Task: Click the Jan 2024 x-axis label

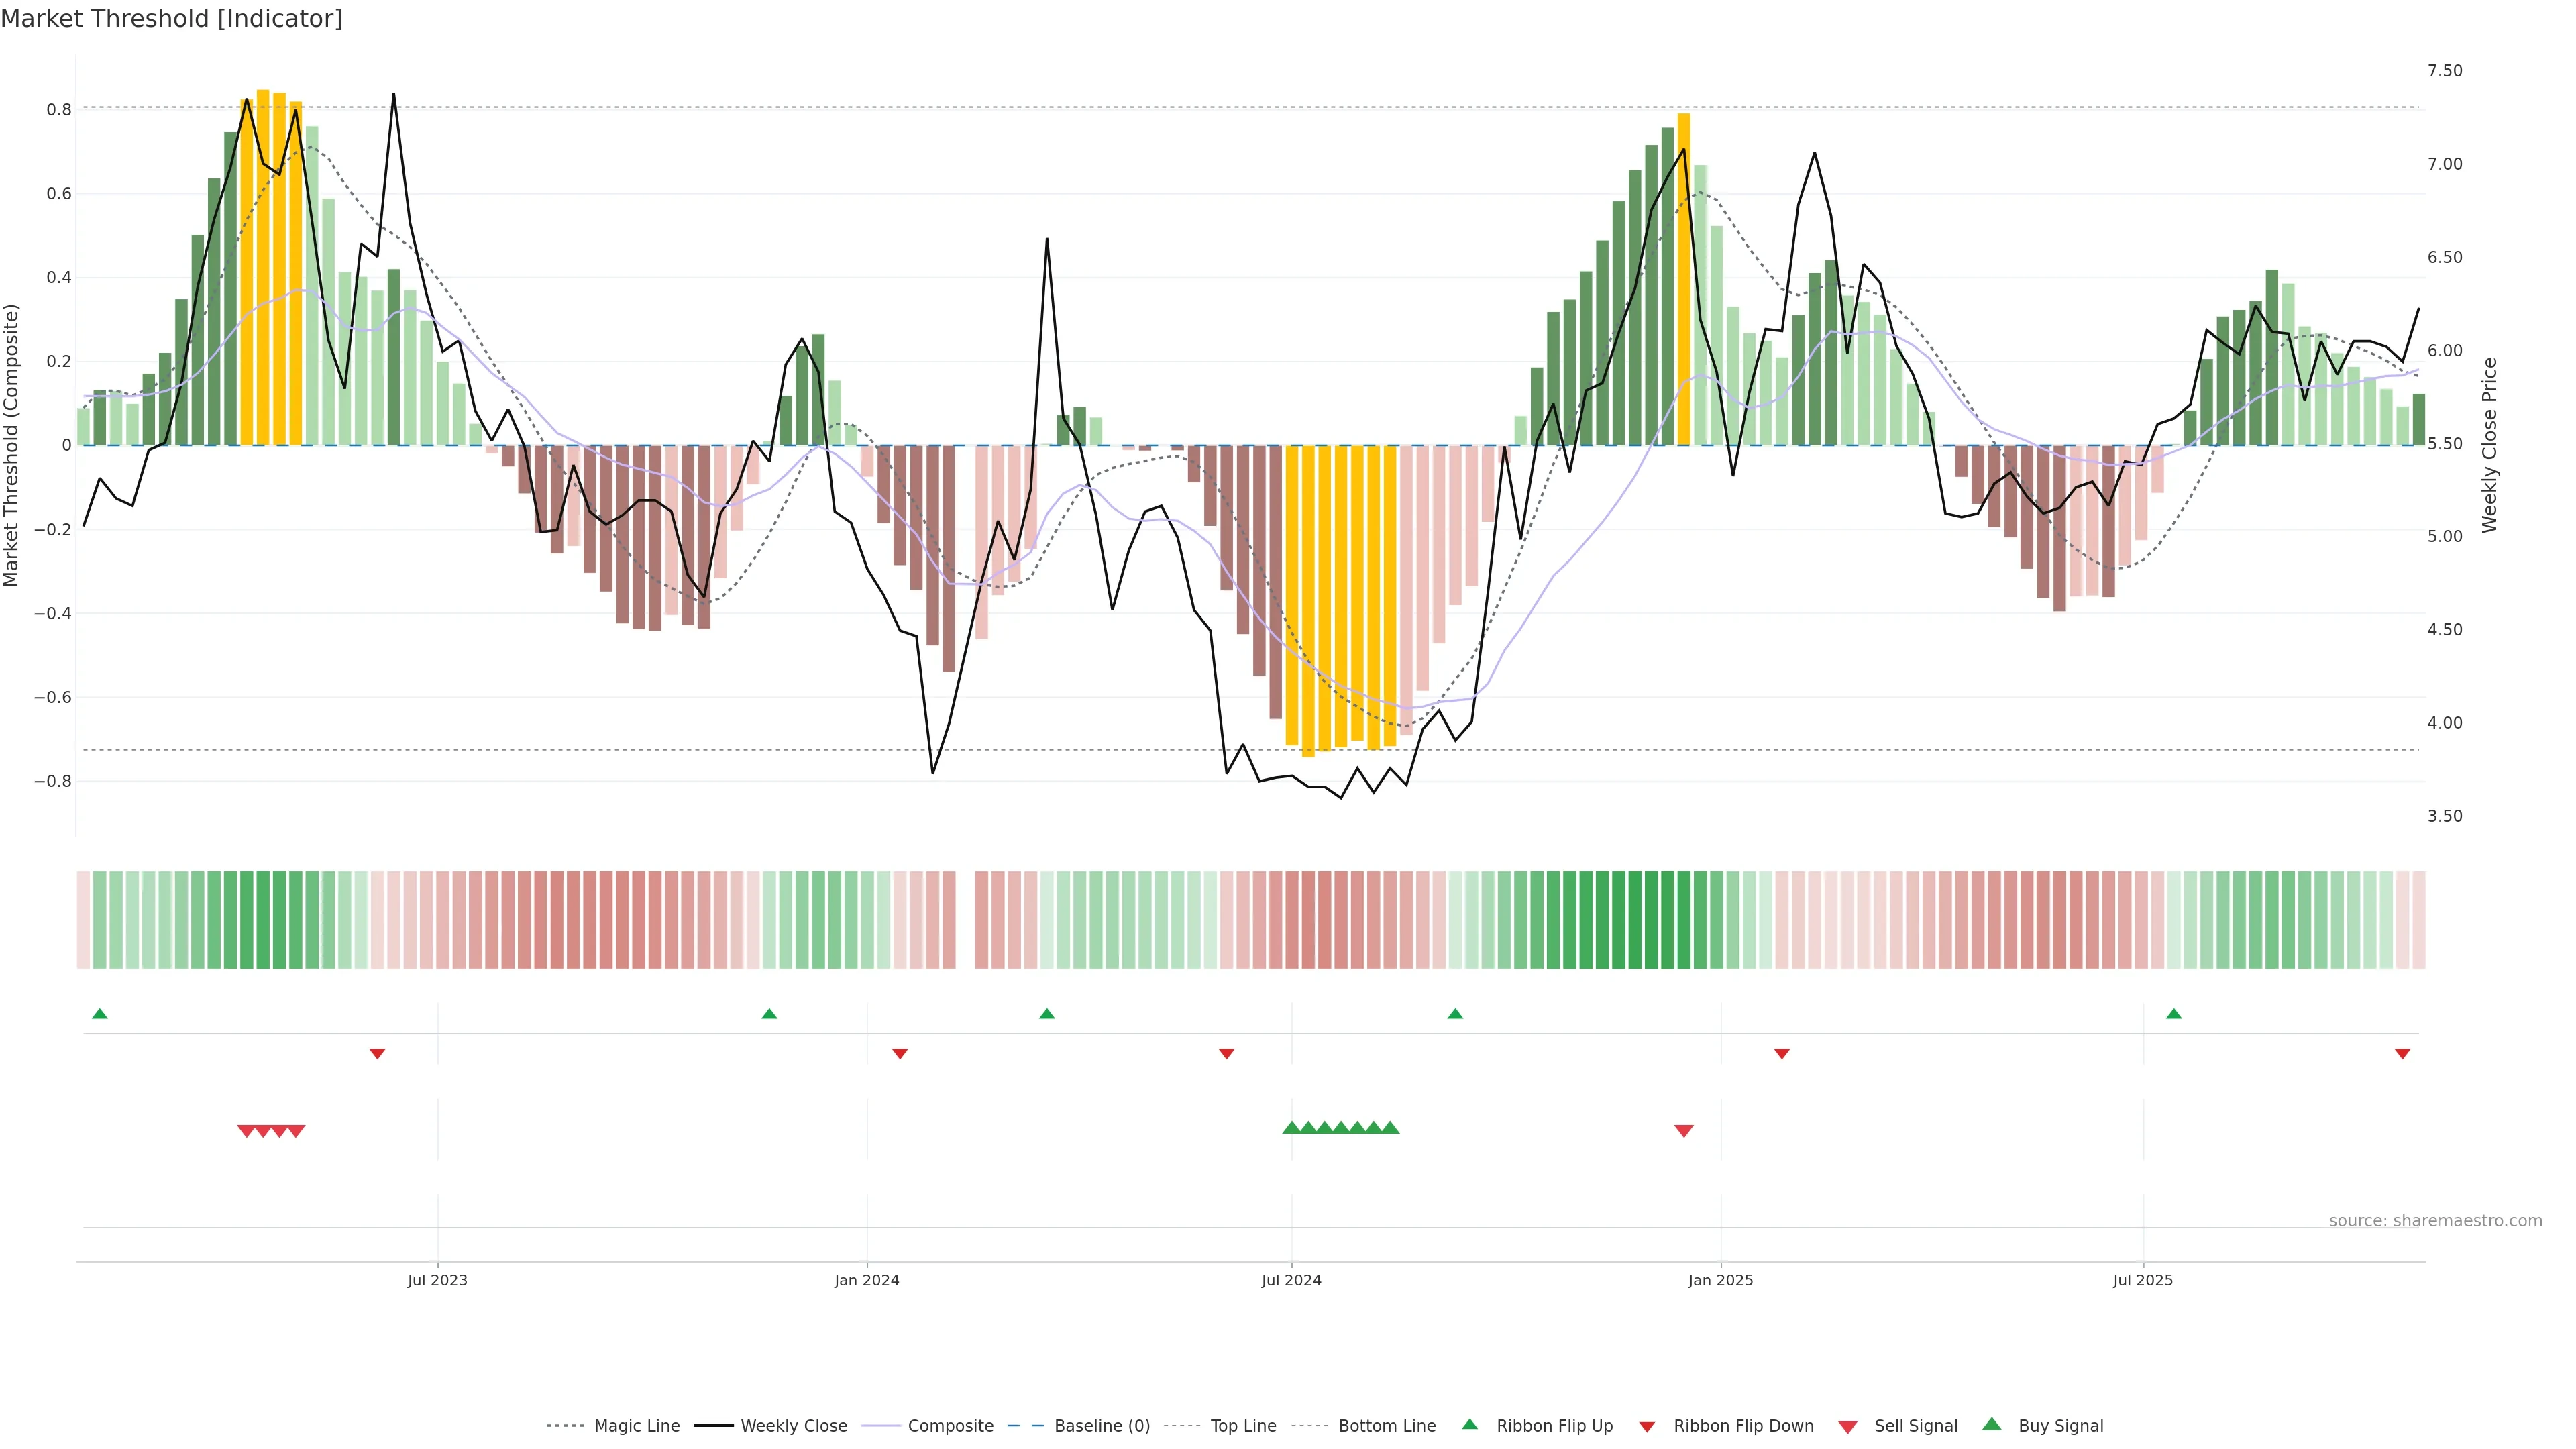Action: point(867,1280)
